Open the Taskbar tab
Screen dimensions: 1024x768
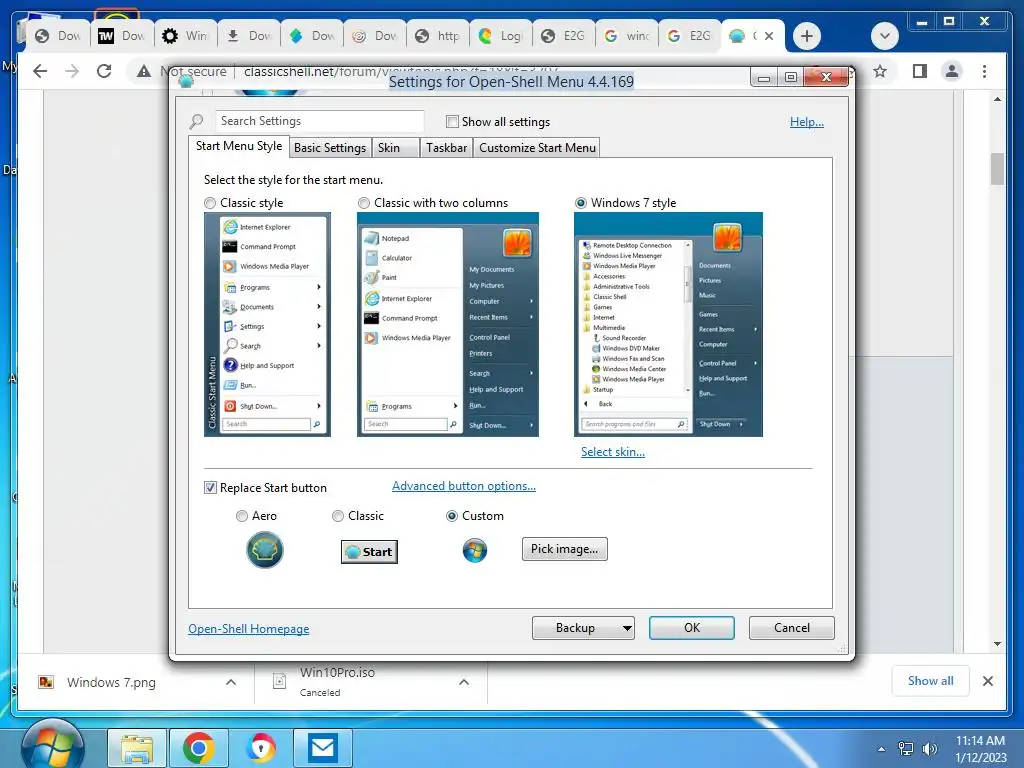[x=447, y=148]
